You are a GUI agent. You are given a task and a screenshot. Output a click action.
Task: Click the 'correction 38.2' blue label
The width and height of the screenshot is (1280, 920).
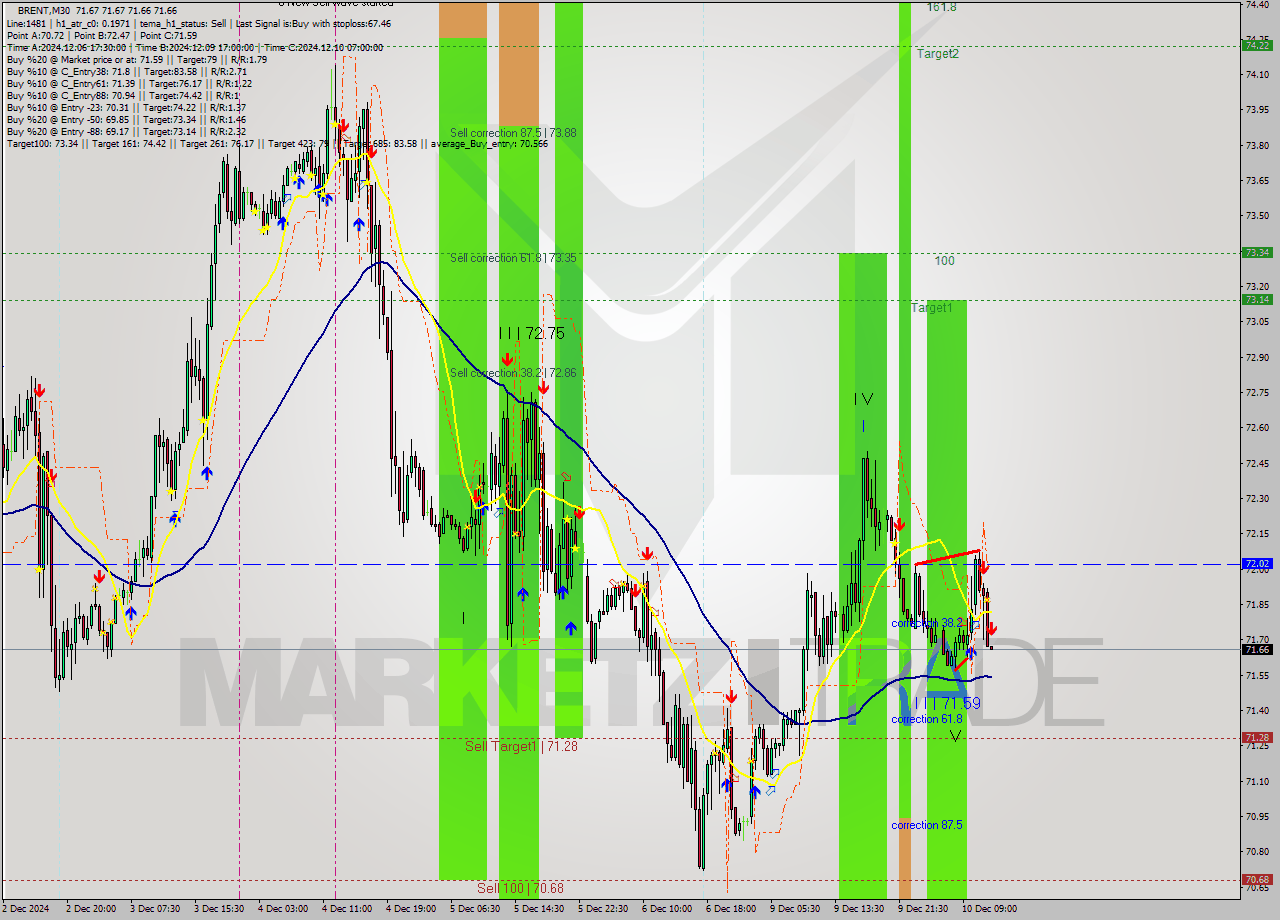tap(927, 623)
